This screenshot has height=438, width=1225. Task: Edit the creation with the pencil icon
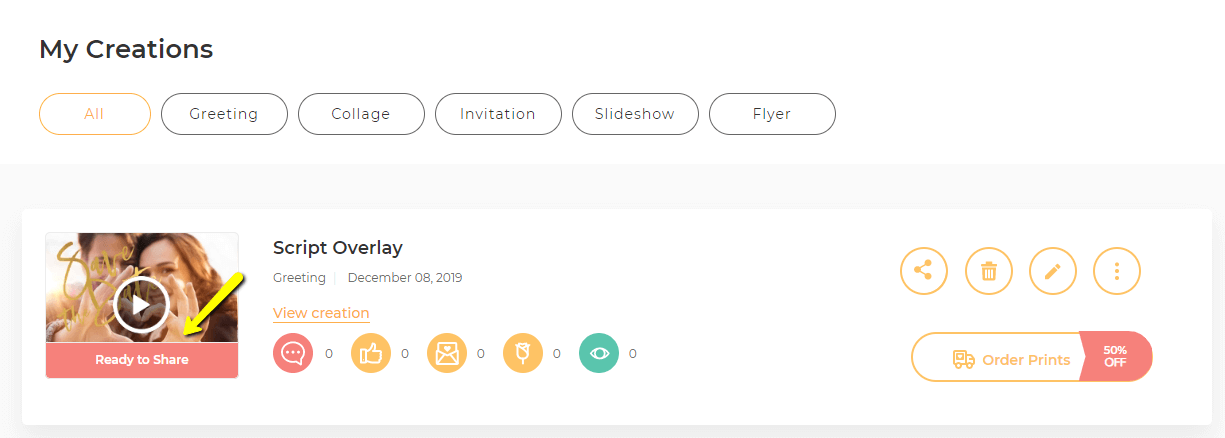point(1053,271)
